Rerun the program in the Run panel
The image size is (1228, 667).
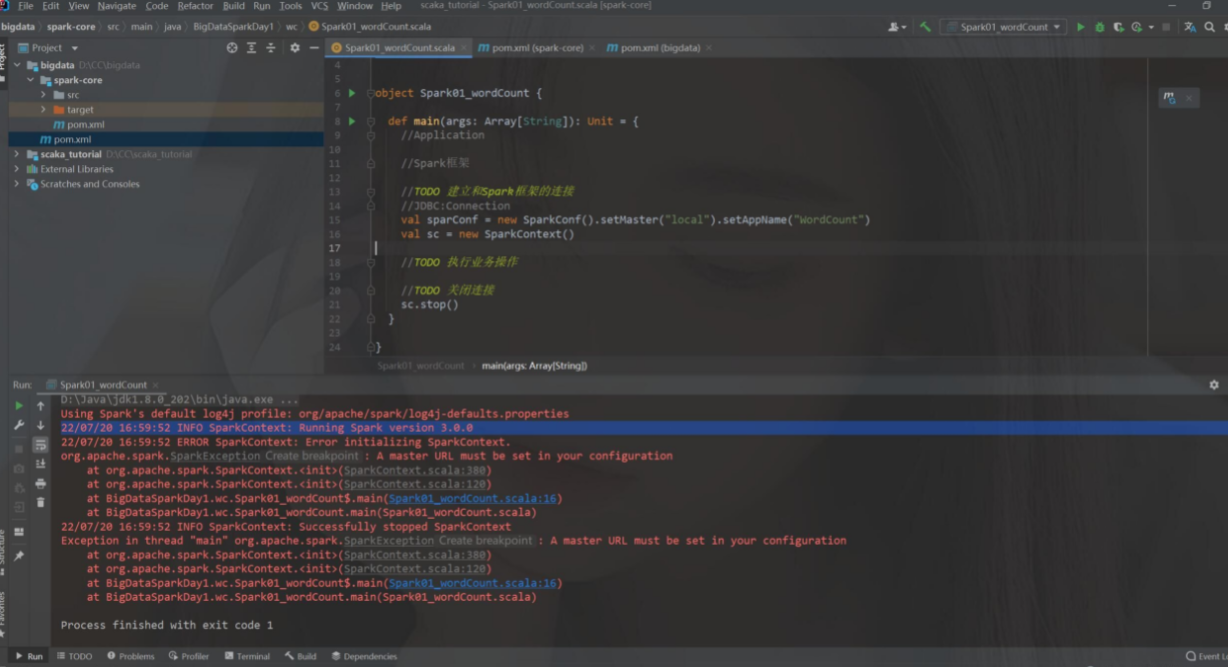[x=18, y=406]
